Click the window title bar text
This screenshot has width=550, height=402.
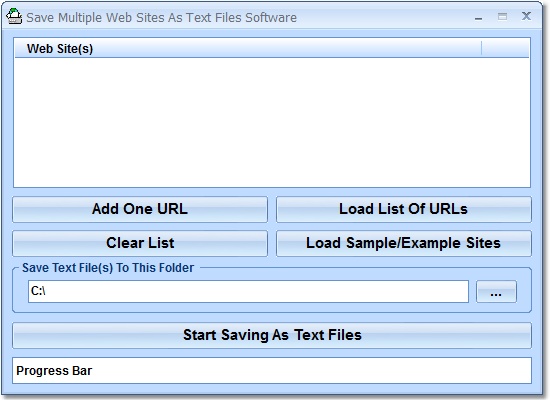pyautogui.click(x=161, y=18)
